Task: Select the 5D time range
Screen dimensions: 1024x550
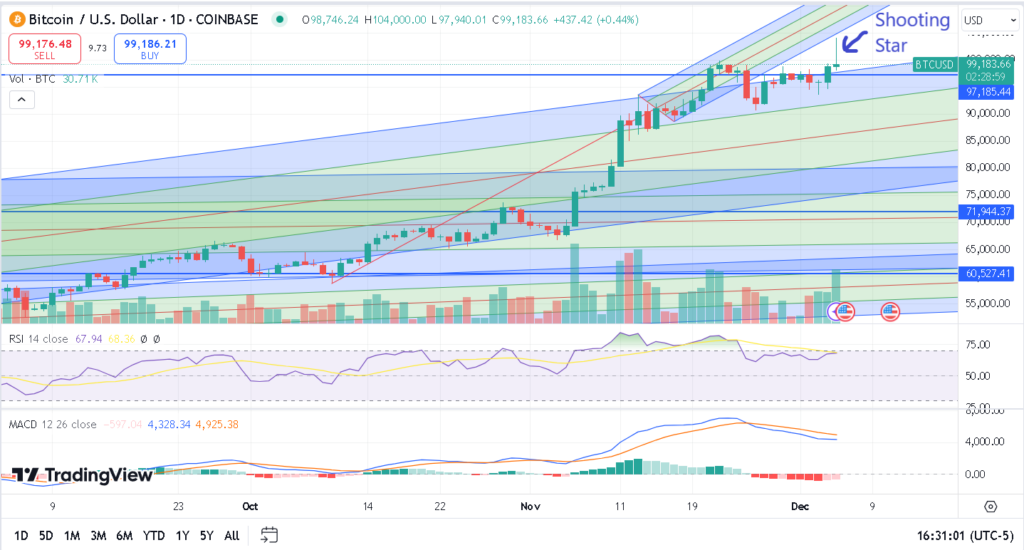Action: tap(46, 536)
